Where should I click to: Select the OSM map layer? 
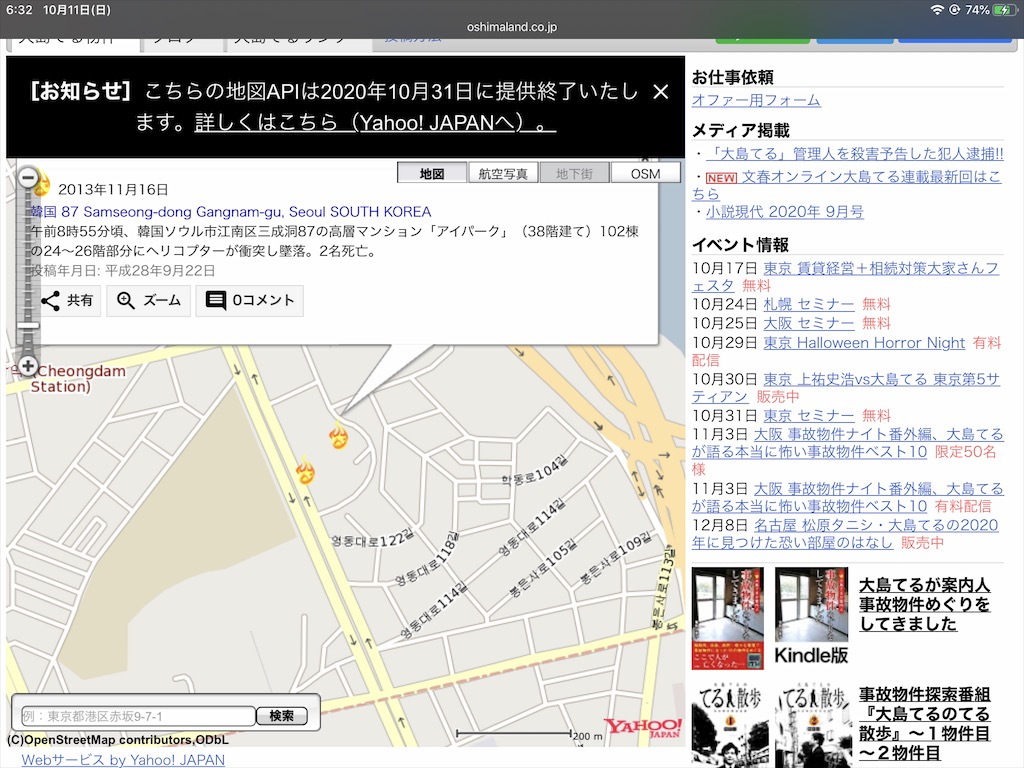645,173
